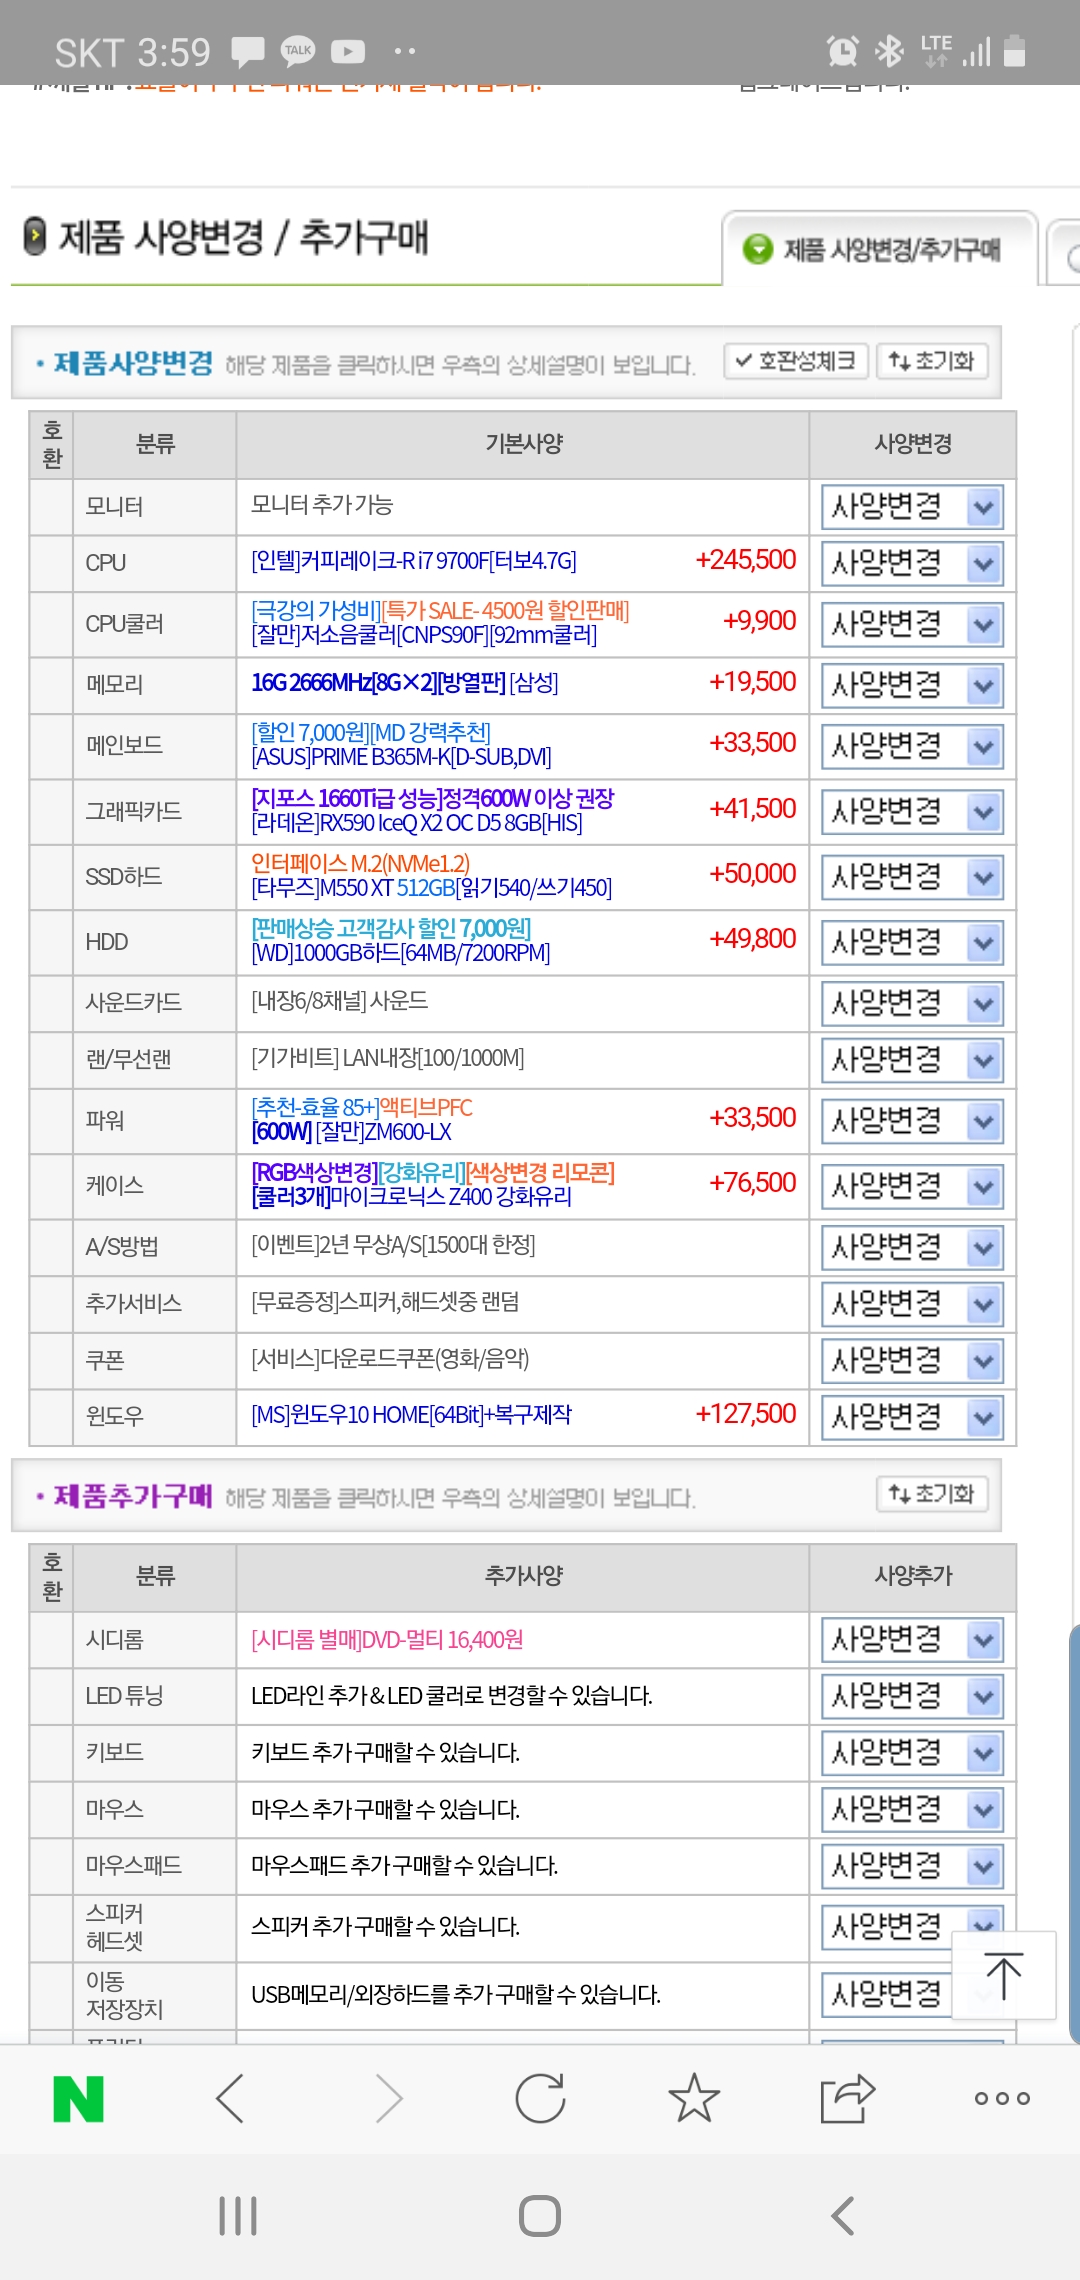Open the three-dot more menu
The width and height of the screenshot is (1080, 2280).
pos(1002,2098)
